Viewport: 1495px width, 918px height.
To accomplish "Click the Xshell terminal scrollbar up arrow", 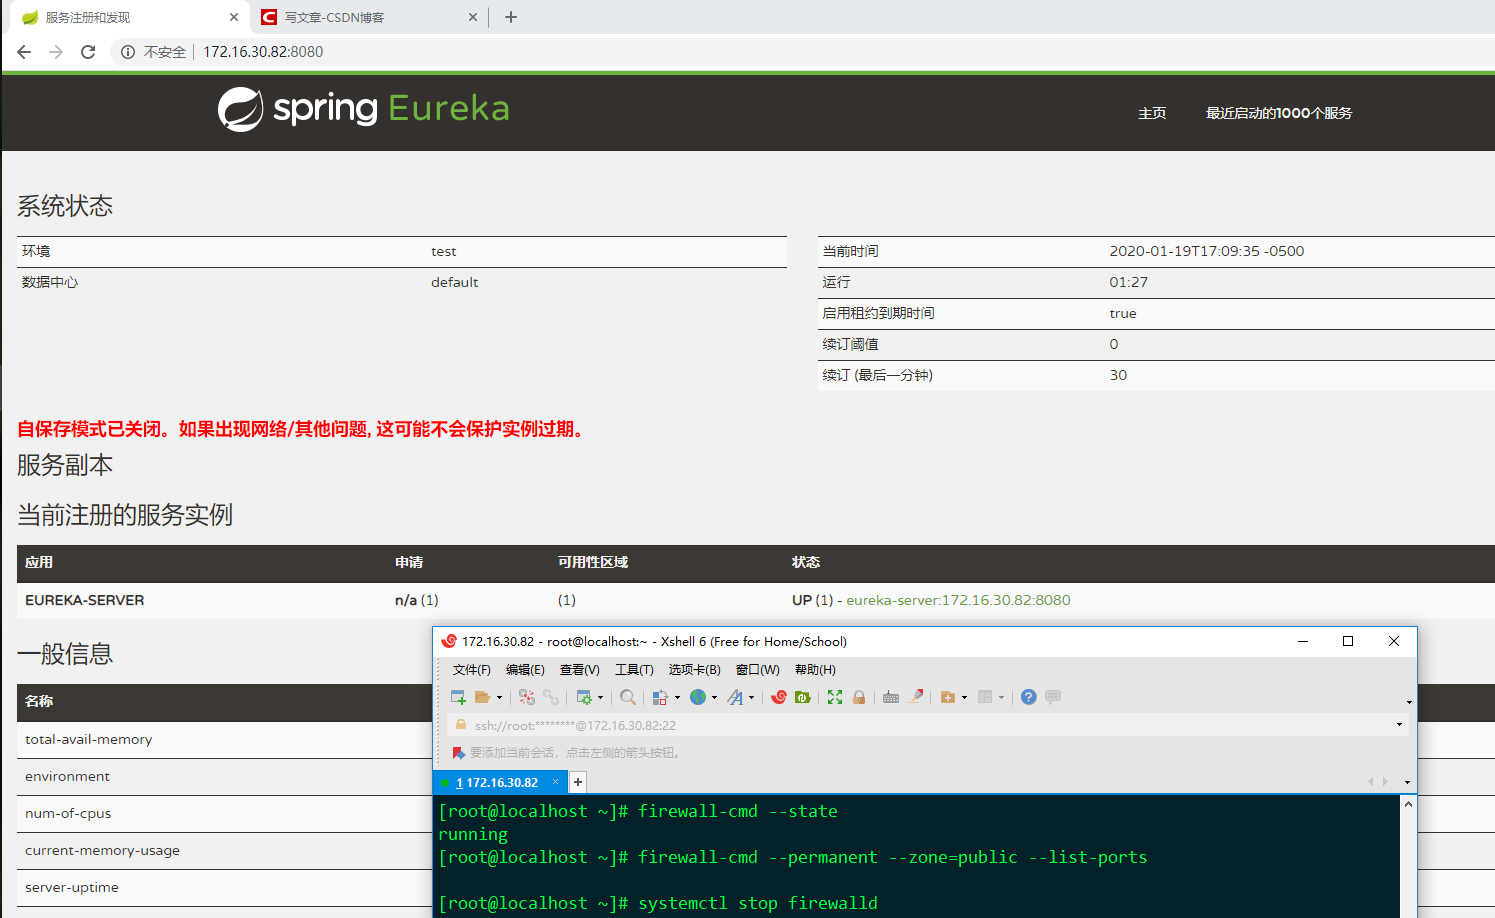I will coord(1408,804).
